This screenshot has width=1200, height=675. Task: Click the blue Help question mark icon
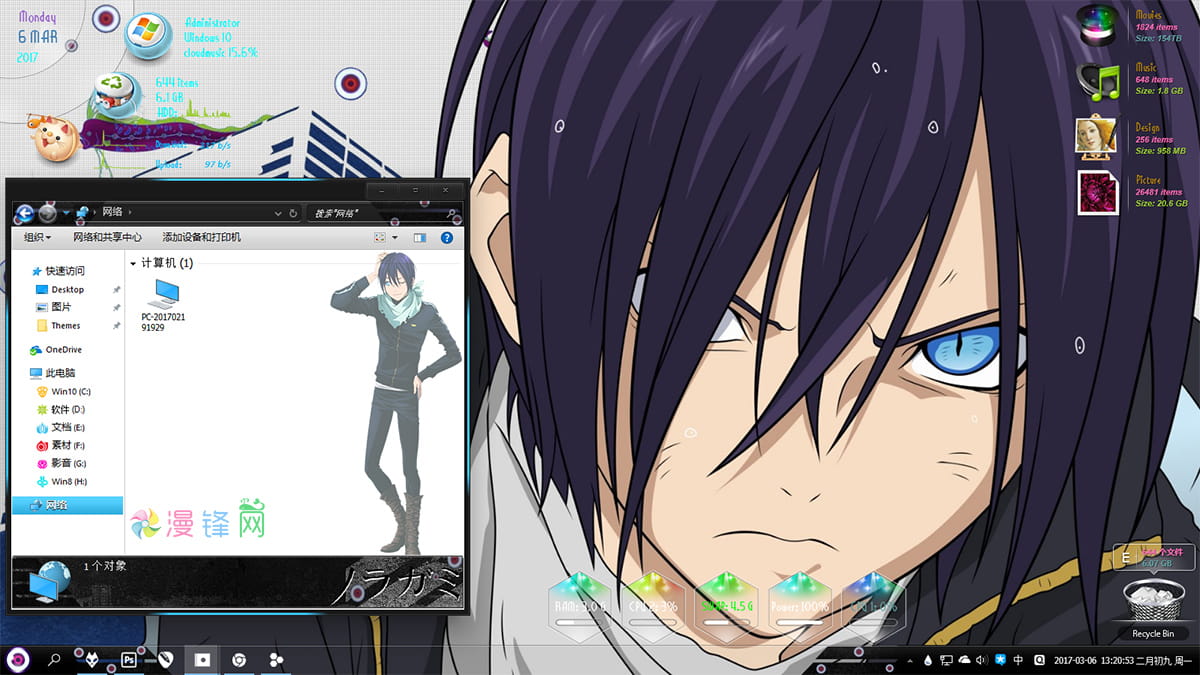(447, 238)
